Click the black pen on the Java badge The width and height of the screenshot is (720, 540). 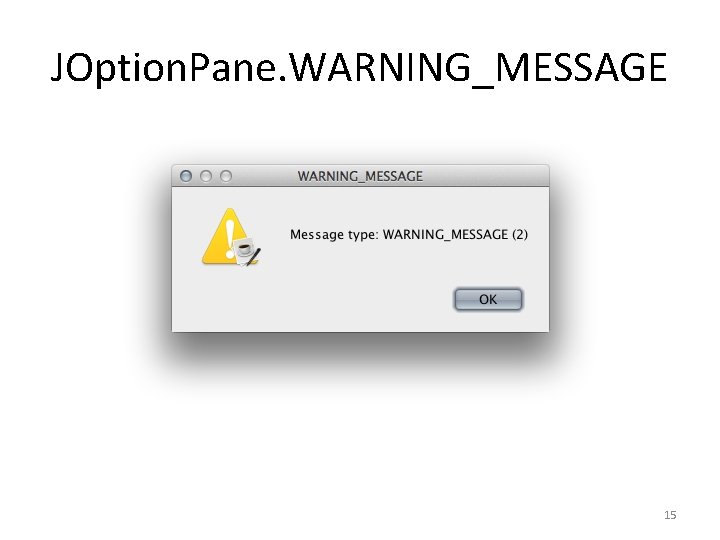pyautogui.click(x=254, y=257)
